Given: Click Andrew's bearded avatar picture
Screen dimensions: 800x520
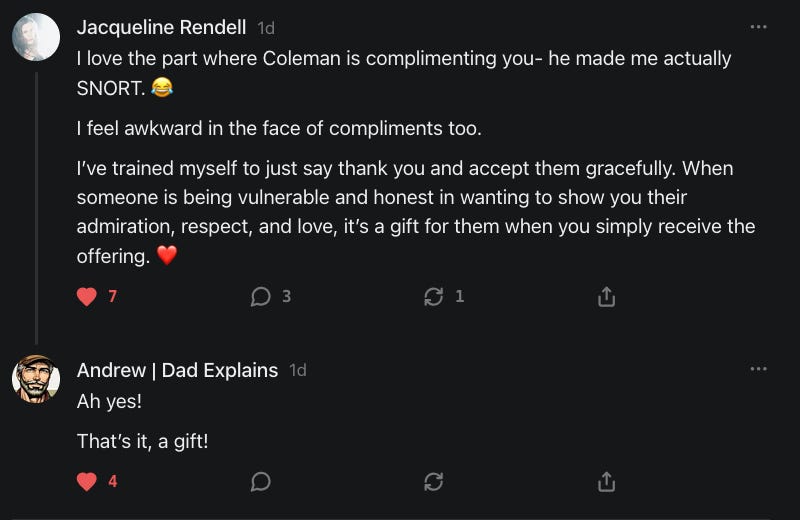Looking at the screenshot, I should click(36, 379).
